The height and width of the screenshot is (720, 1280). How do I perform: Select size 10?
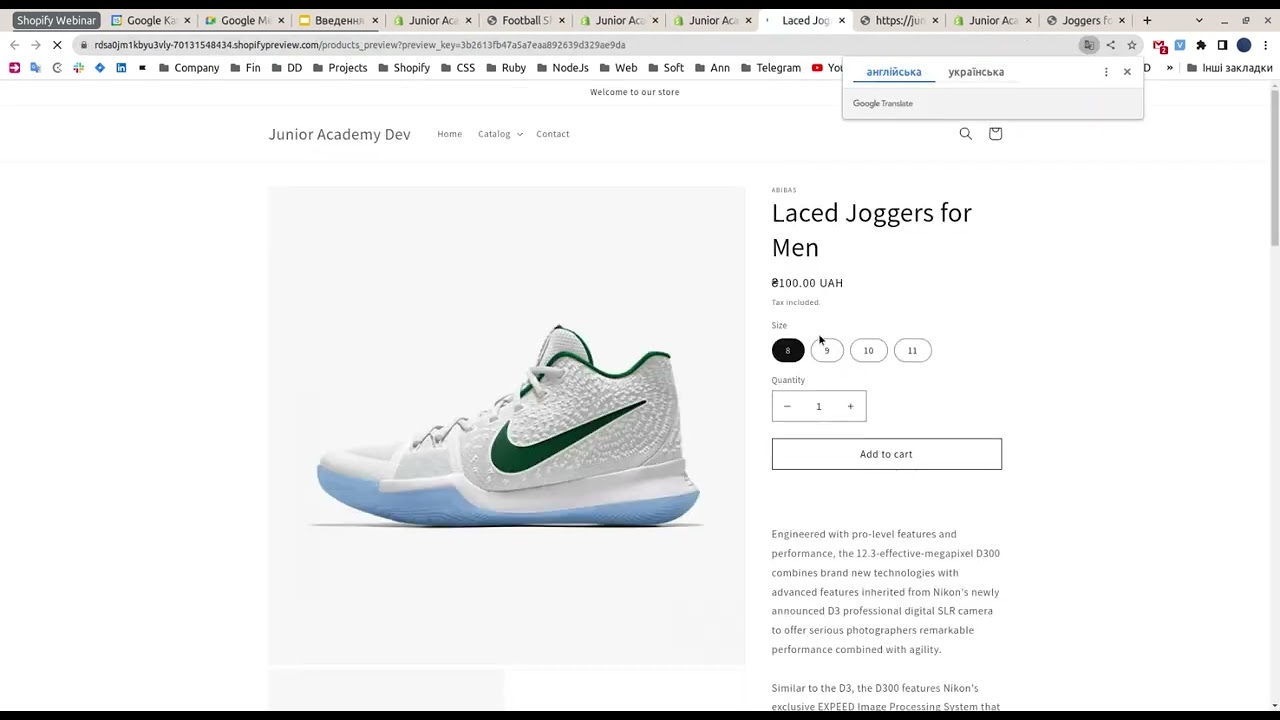pyautogui.click(x=868, y=350)
